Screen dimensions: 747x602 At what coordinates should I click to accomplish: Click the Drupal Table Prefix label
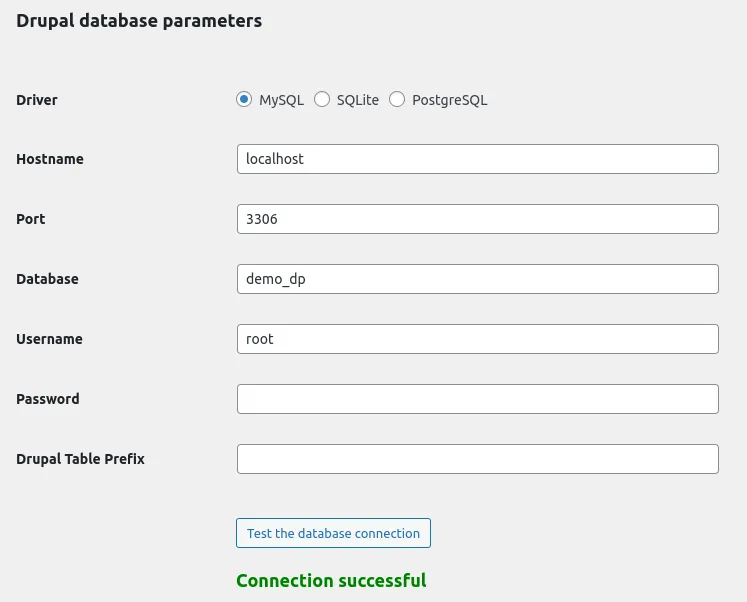[x=80, y=459]
